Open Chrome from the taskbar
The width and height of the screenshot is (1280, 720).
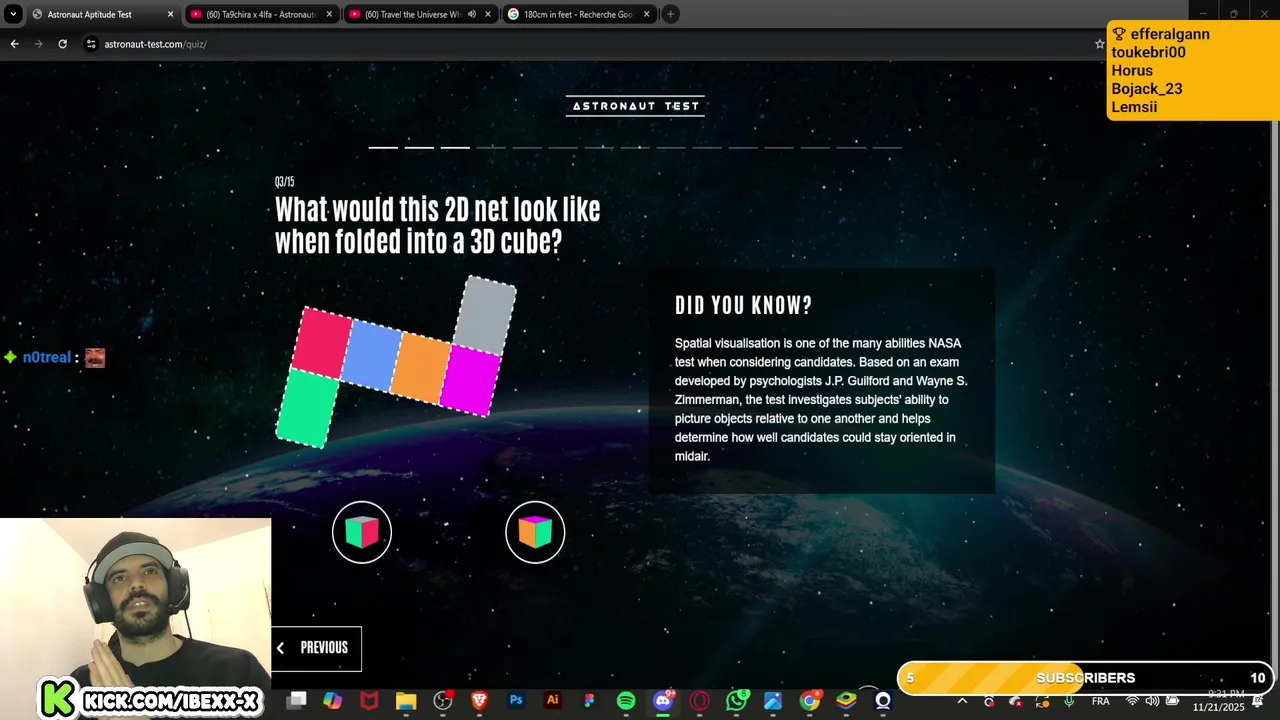coord(810,701)
